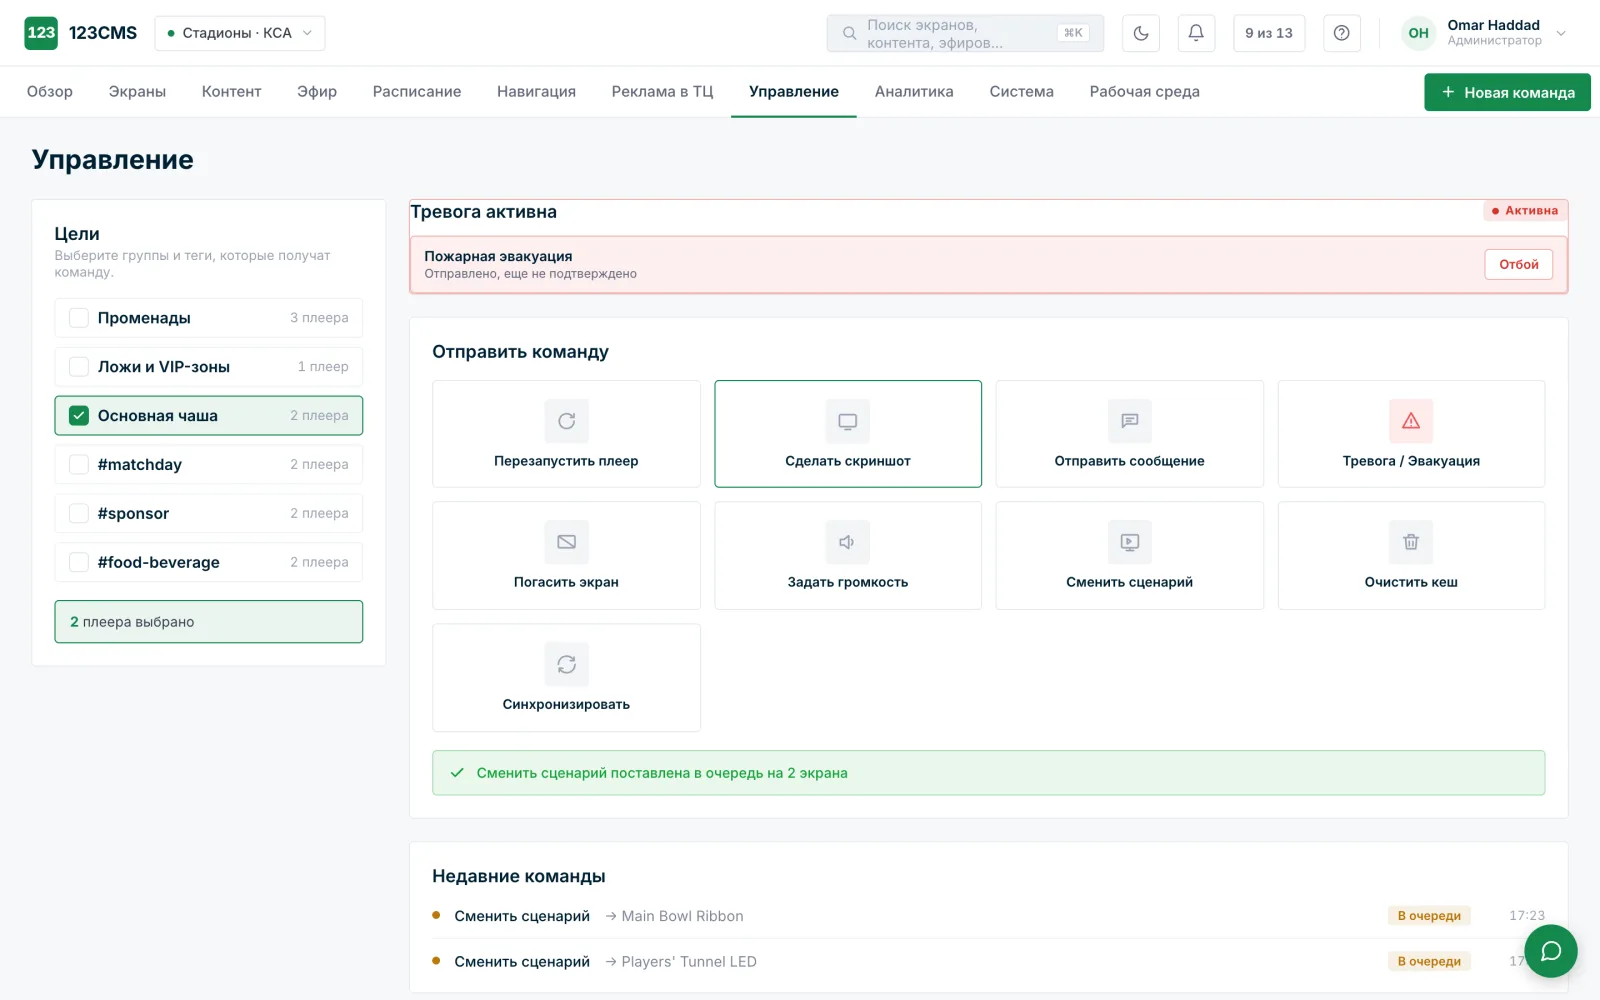Go to the Расписание tab
1600x1000 pixels.
[x=417, y=92]
